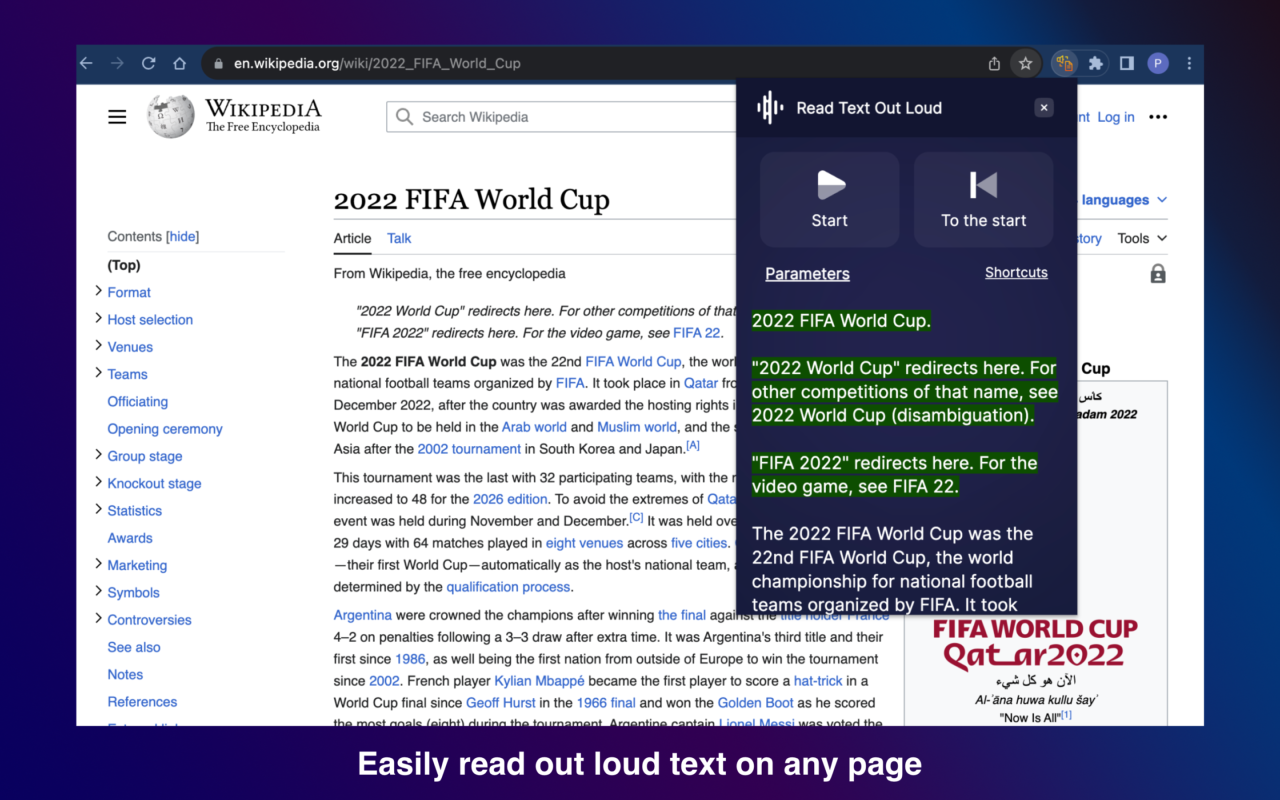Reload the Wikipedia page

148,63
